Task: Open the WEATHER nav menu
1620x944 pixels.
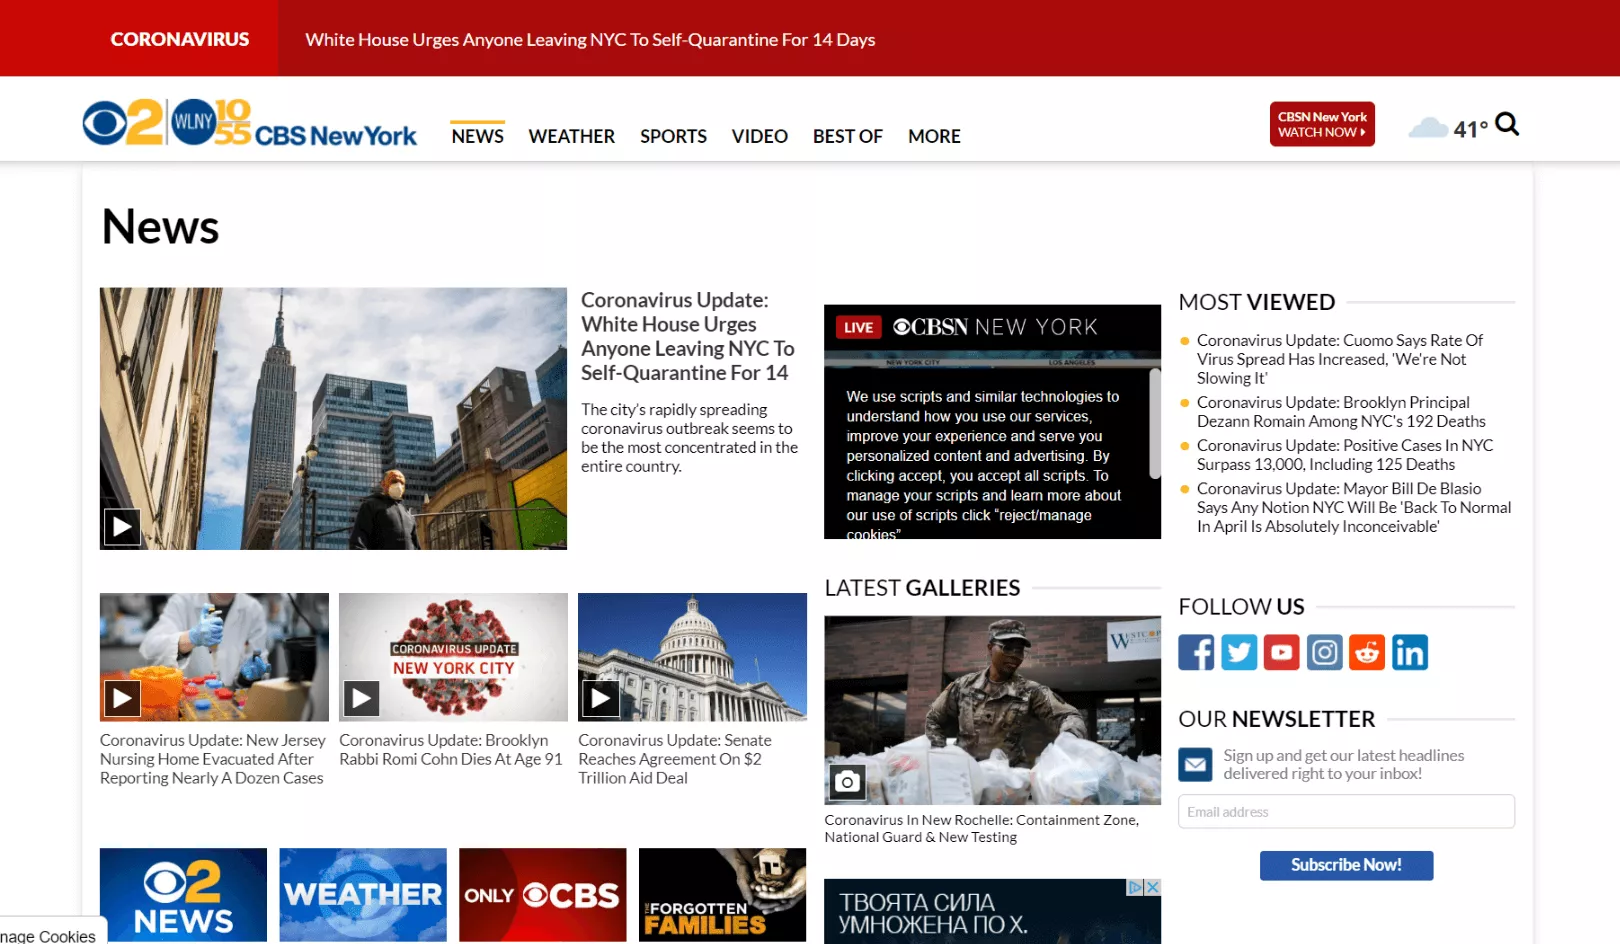Action: point(572,136)
